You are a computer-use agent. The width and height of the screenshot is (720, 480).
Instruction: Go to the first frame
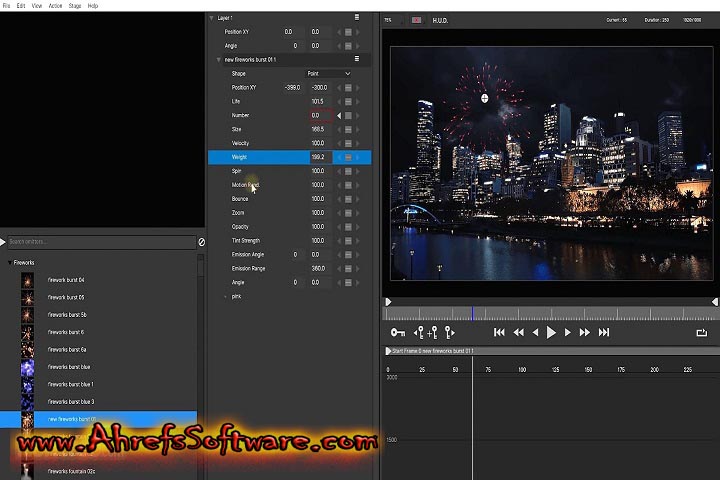tap(499, 332)
